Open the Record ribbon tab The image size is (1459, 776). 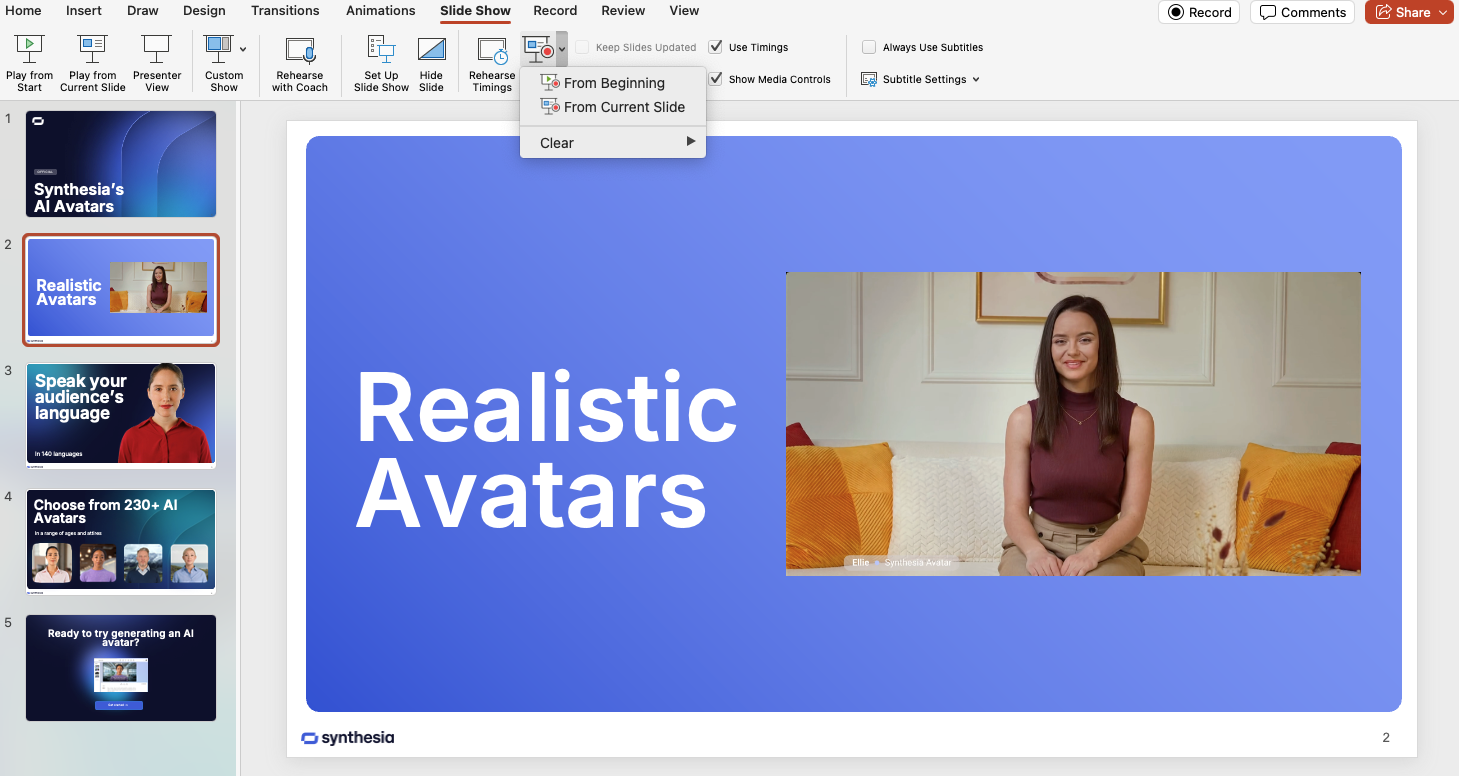coord(555,10)
